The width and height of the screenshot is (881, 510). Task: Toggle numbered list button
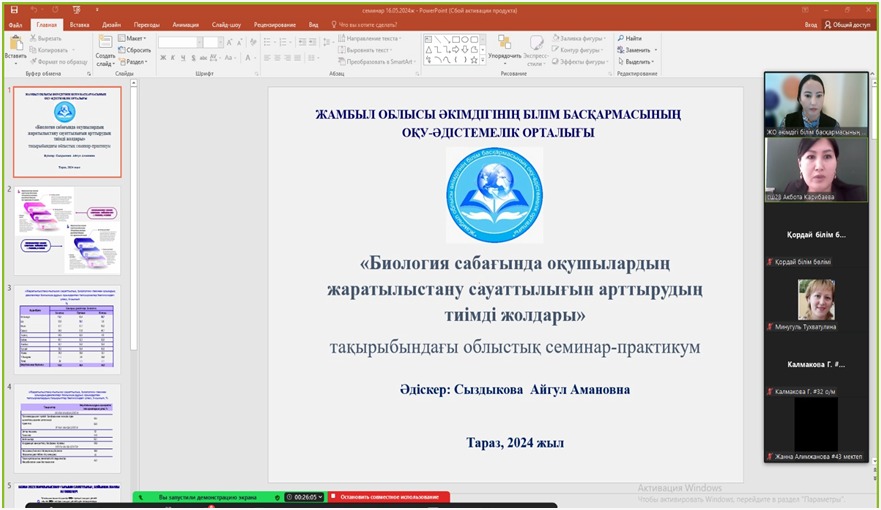285,42
